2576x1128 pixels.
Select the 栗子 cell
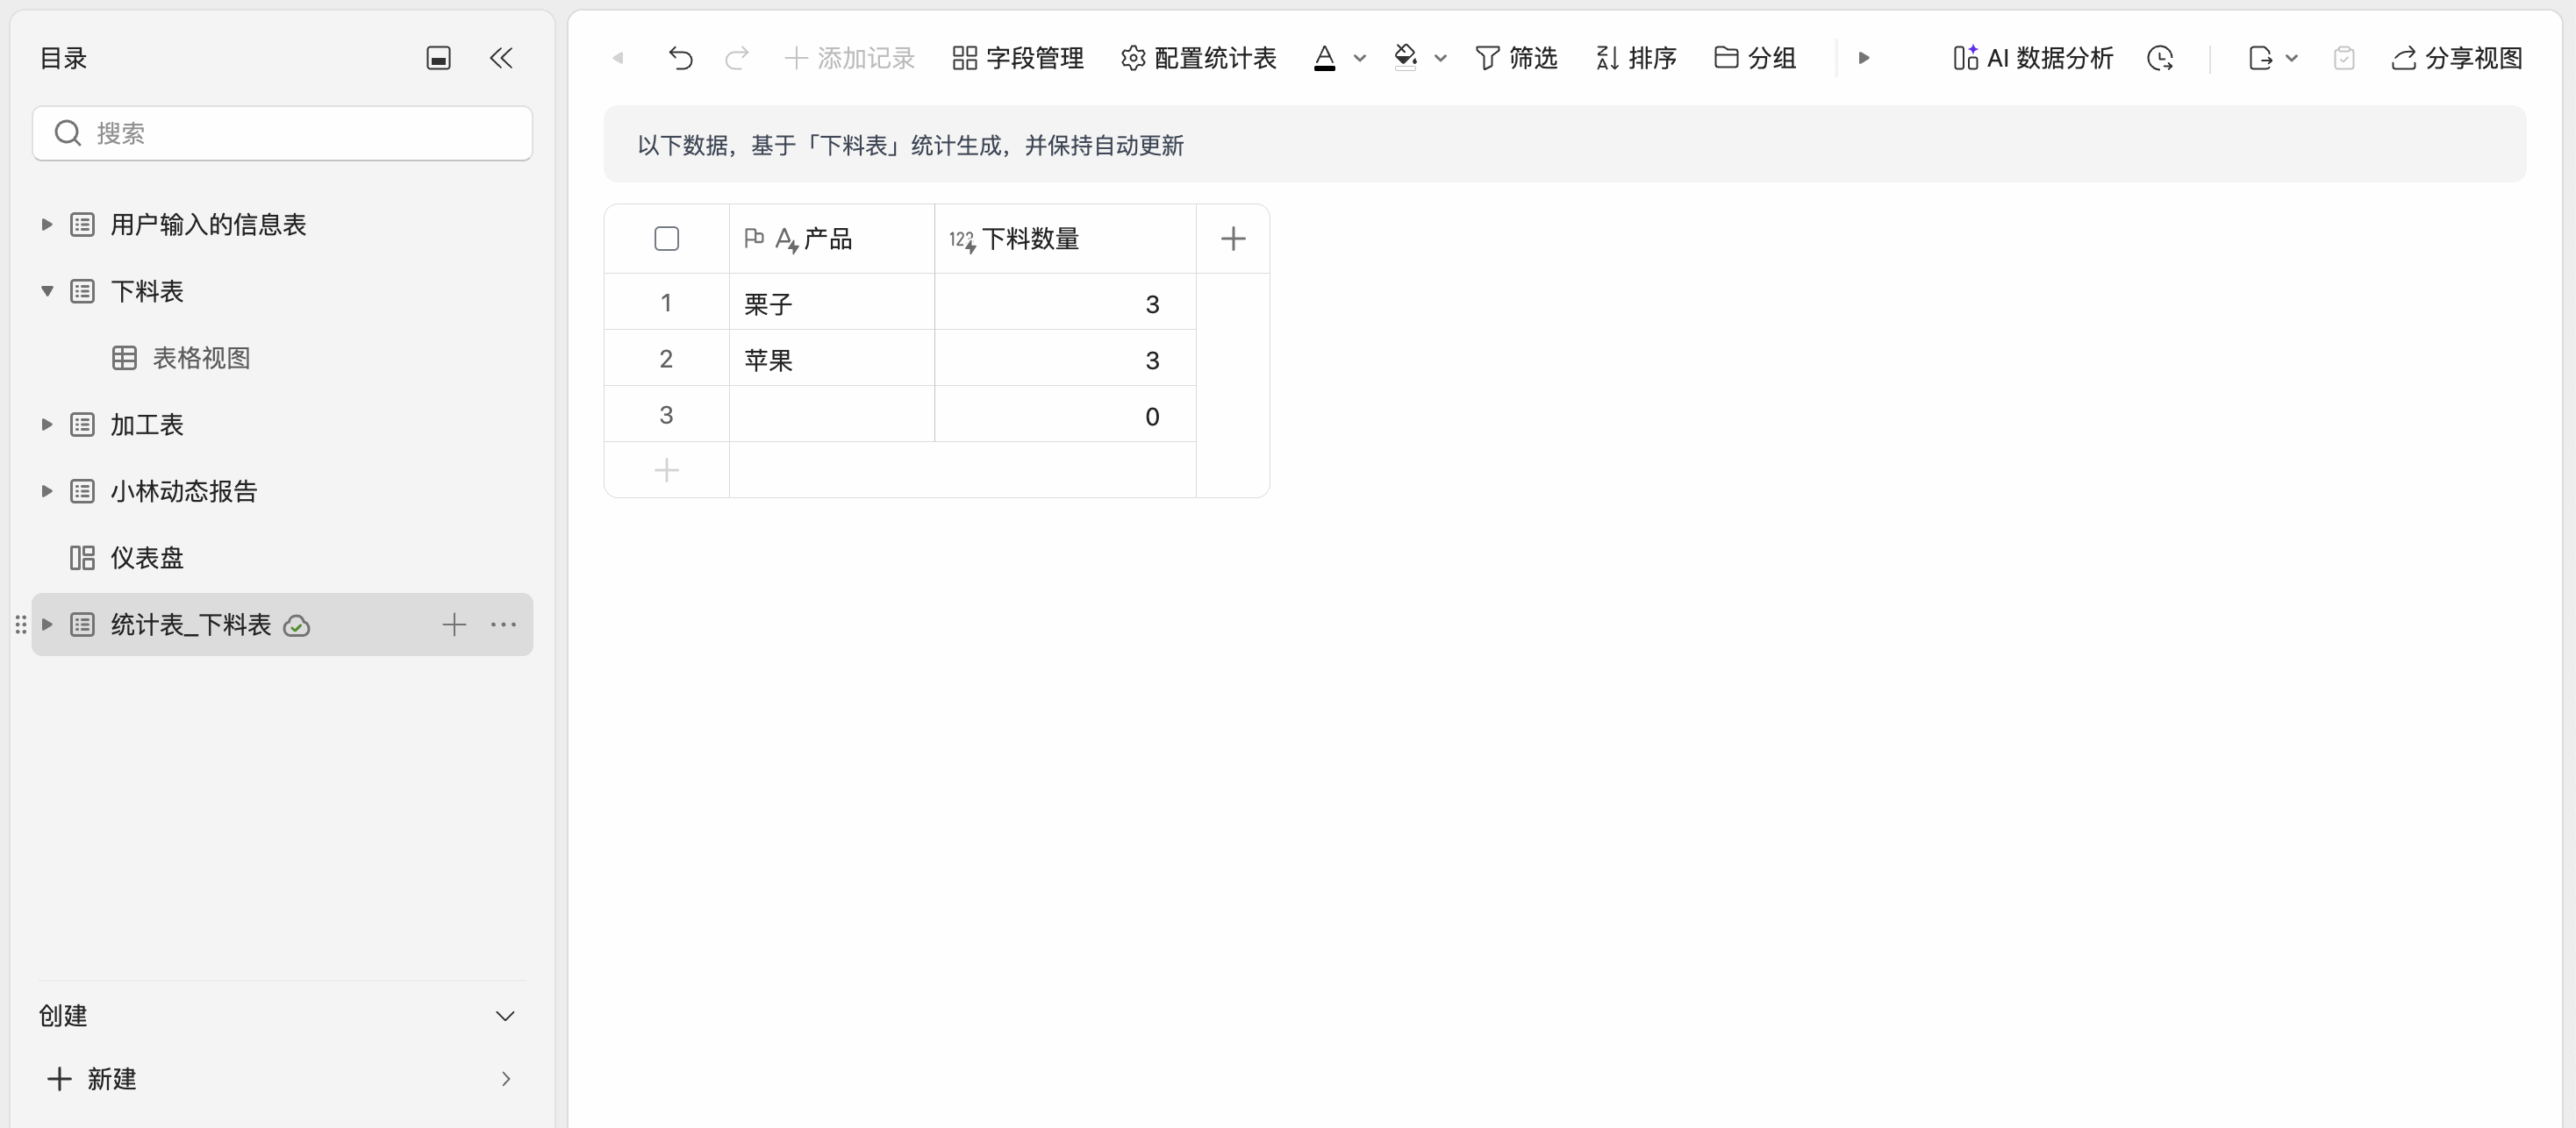(832, 302)
